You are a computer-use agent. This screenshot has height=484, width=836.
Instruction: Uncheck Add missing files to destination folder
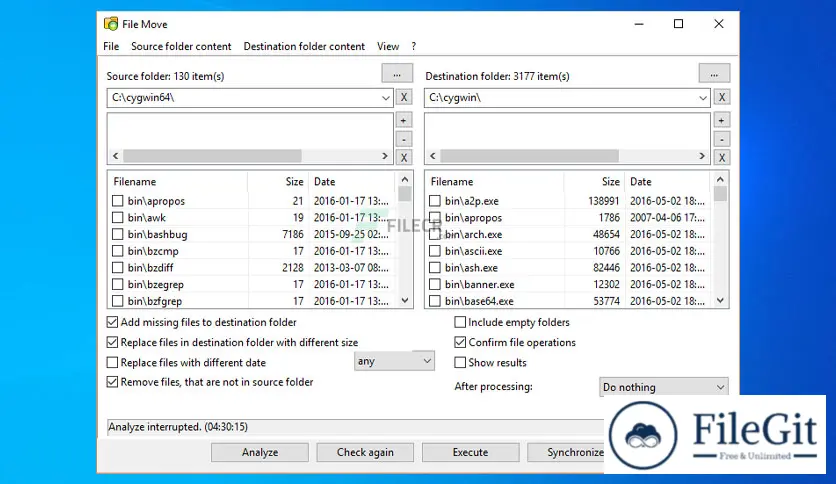pyautogui.click(x=113, y=323)
